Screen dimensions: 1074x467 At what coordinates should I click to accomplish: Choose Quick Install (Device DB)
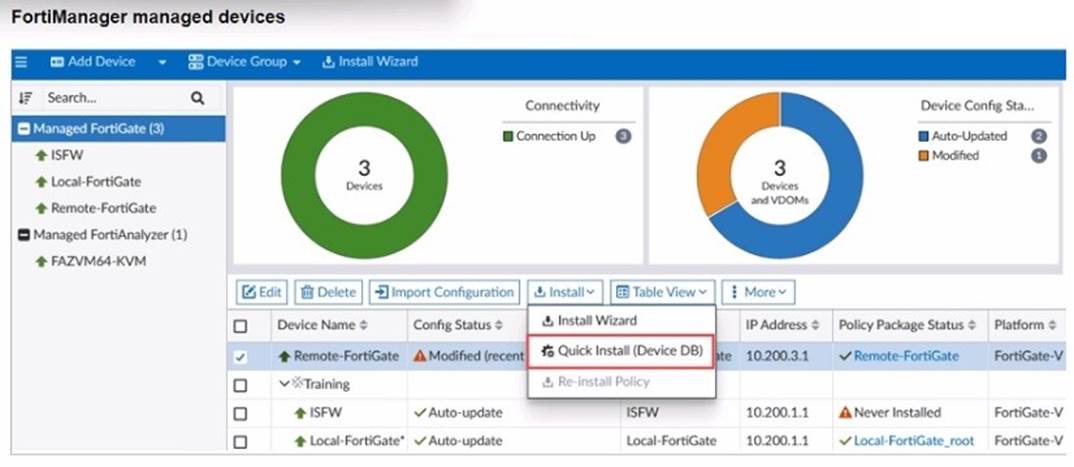(x=621, y=351)
